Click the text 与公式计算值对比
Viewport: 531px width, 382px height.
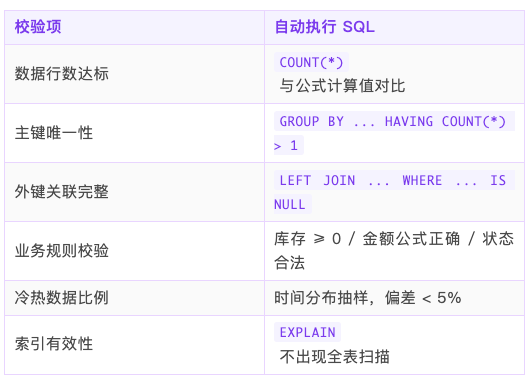342,85
